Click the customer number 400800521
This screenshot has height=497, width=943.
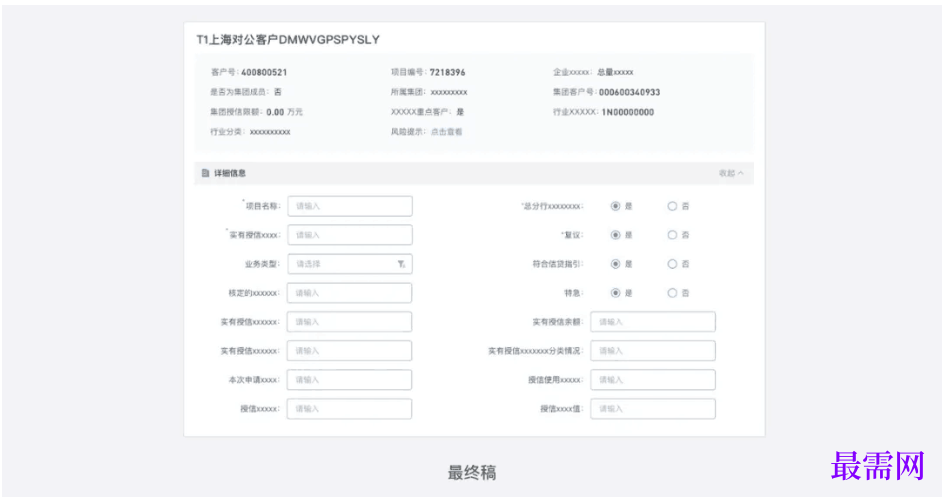pos(264,72)
